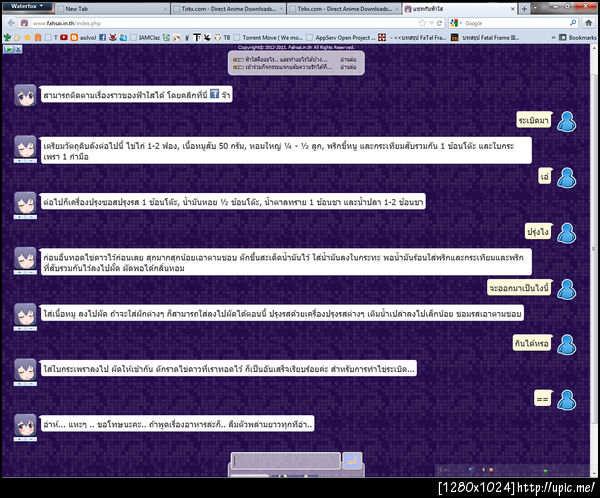The height and width of the screenshot is (498, 600).
Task: Switch to the second Tirkx.com tab
Action: click(x=344, y=8)
